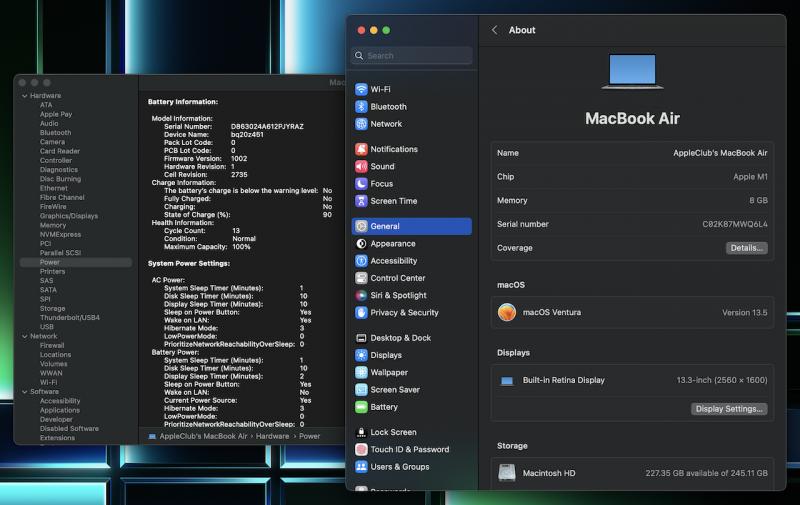The width and height of the screenshot is (800, 505).
Task: Open Notifications settings icon
Action: tap(361, 149)
